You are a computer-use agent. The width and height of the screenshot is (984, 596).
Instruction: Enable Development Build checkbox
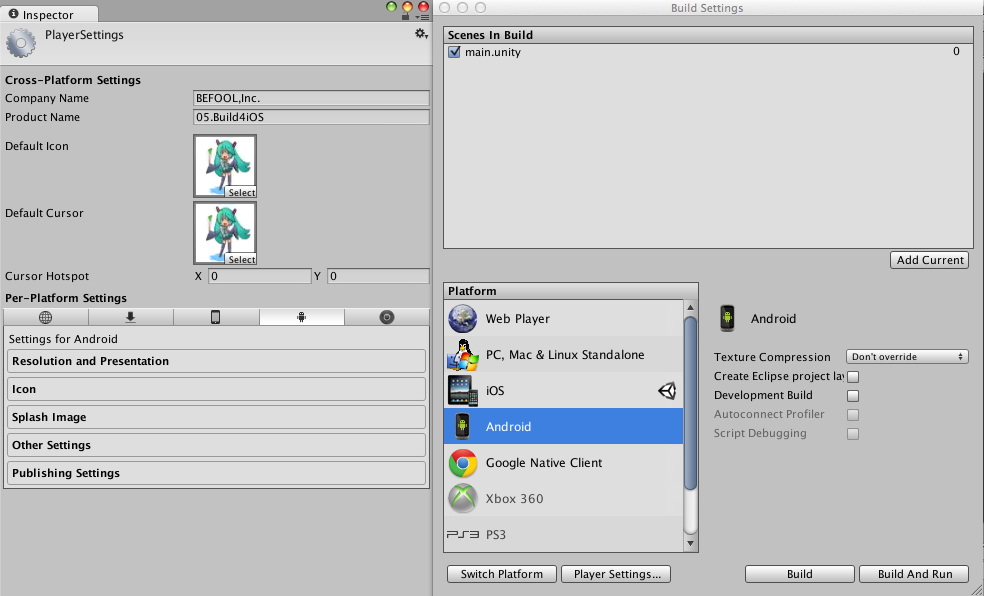[x=853, y=396]
